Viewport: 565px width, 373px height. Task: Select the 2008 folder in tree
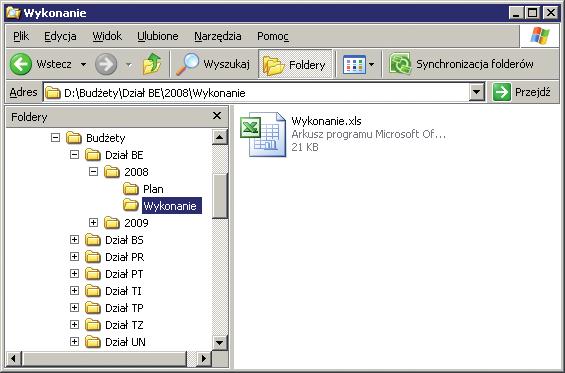pos(136,172)
